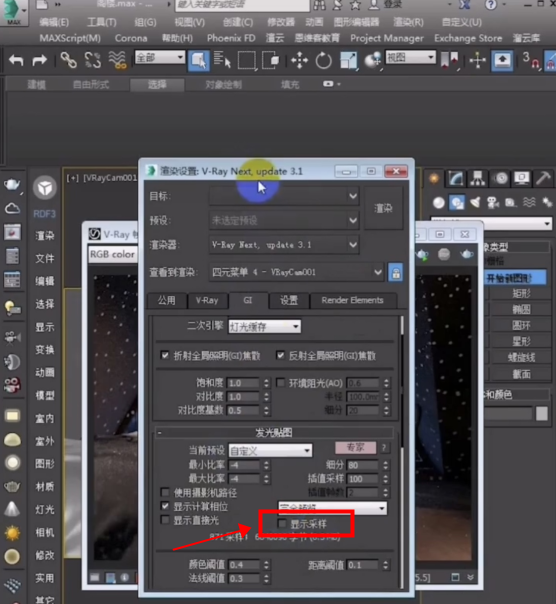Image resolution: width=556 pixels, height=604 pixels.
Task: Enable the 显示直接光 checkbox
Action: [165, 520]
